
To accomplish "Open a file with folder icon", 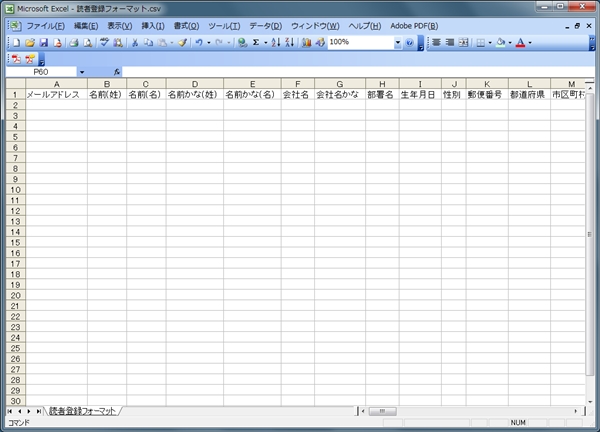I will pos(30,42).
